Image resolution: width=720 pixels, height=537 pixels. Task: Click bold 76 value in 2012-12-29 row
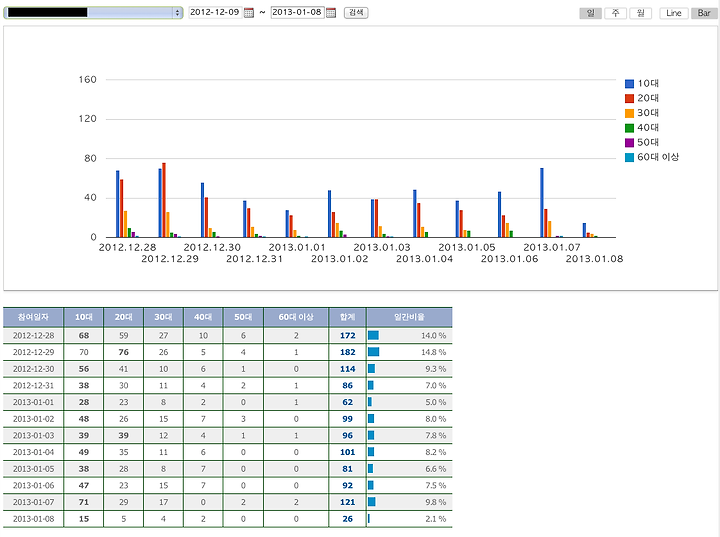point(124,352)
